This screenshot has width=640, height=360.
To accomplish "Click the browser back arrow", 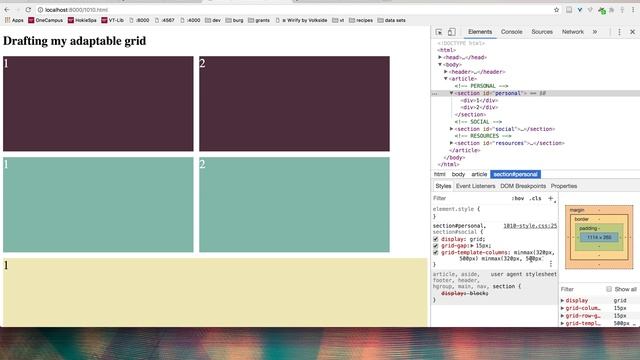I will pyautogui.click(x=7, y=9).
